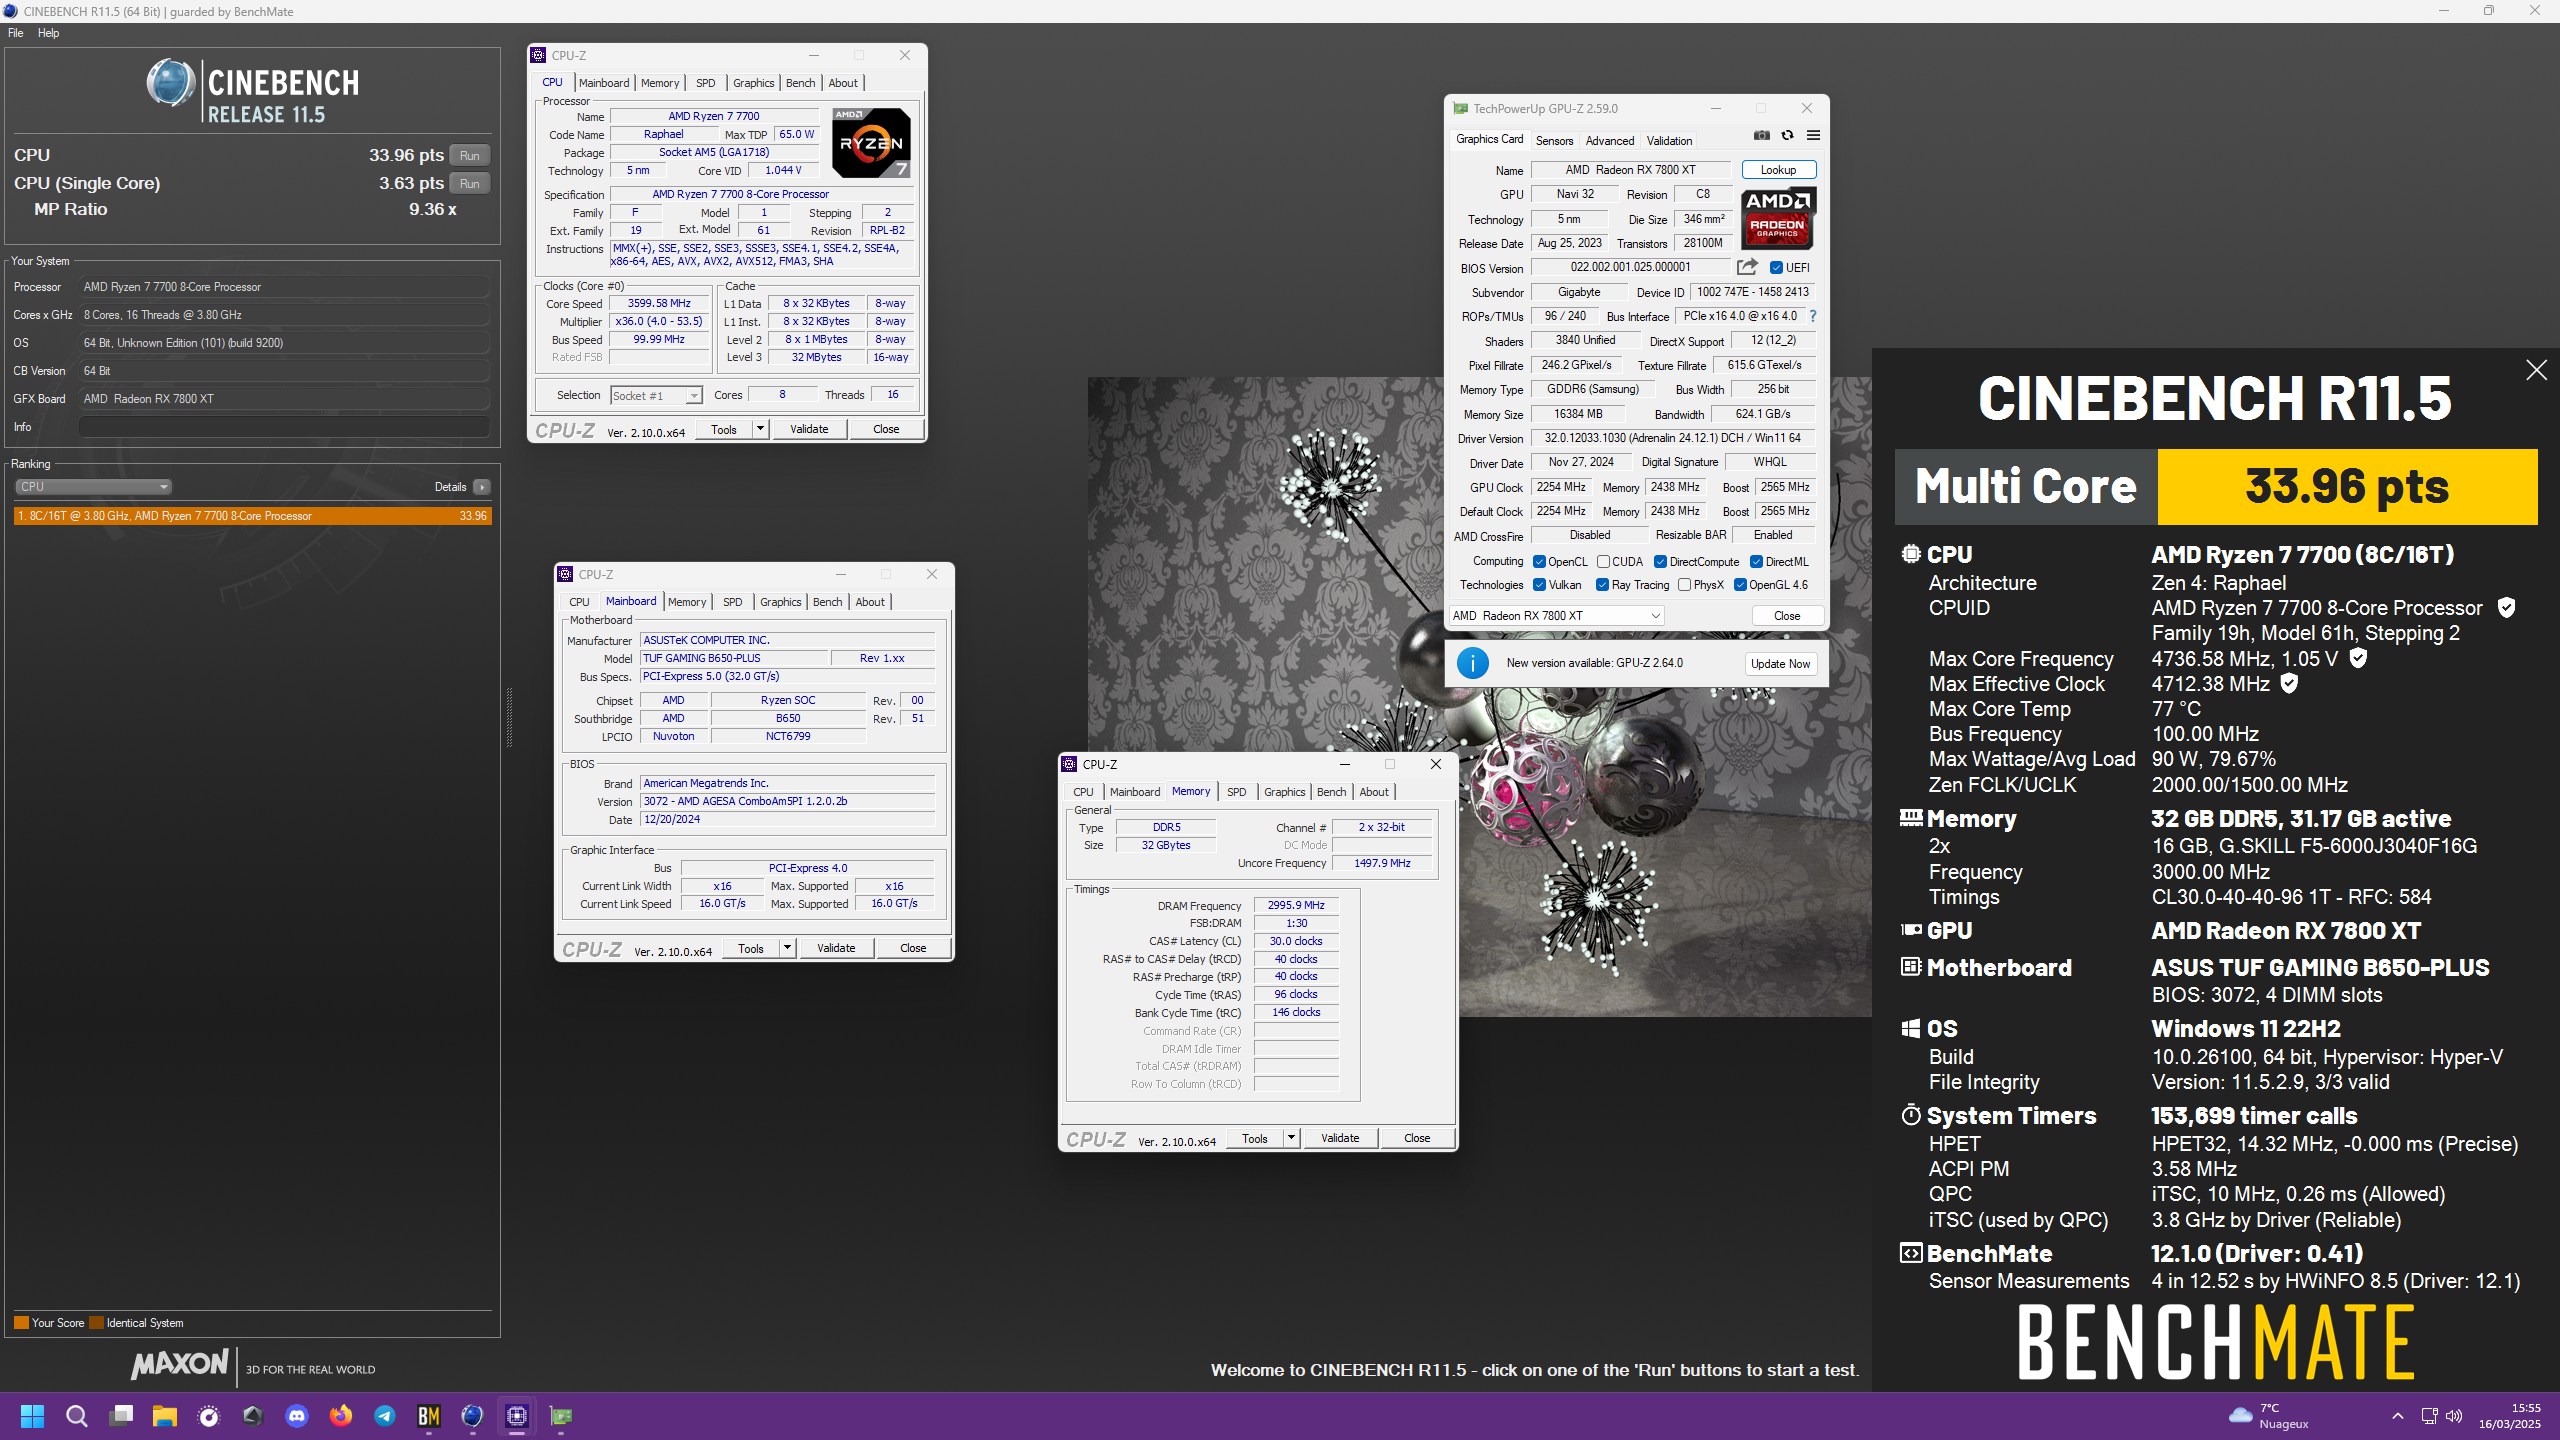The image size is (2560, 1440).
Task: Toggle the OpenGL 4.6 checkbox
Action: pos(1740,585)
